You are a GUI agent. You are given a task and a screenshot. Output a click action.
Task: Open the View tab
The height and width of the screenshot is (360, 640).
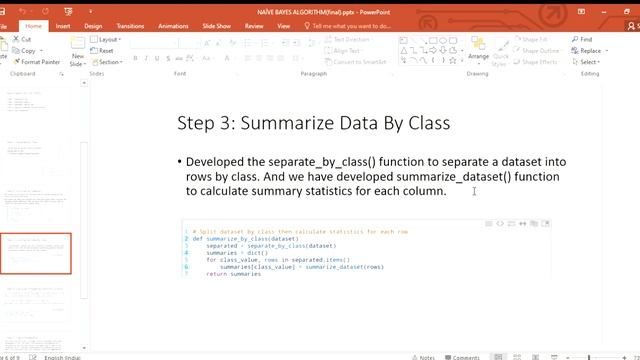[x=284, y=26]
